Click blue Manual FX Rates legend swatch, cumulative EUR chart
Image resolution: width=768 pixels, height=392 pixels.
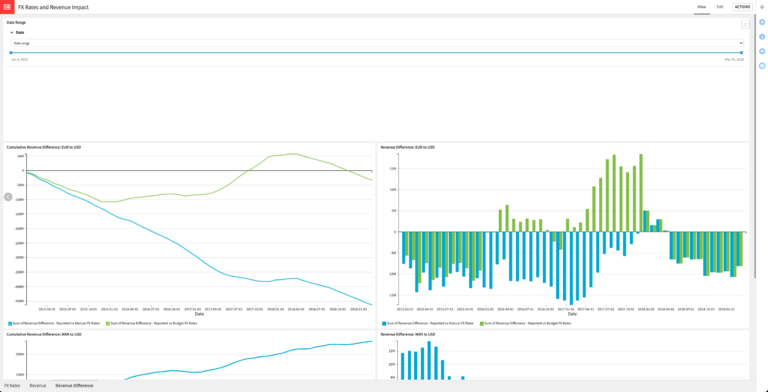tap(10, 323)
